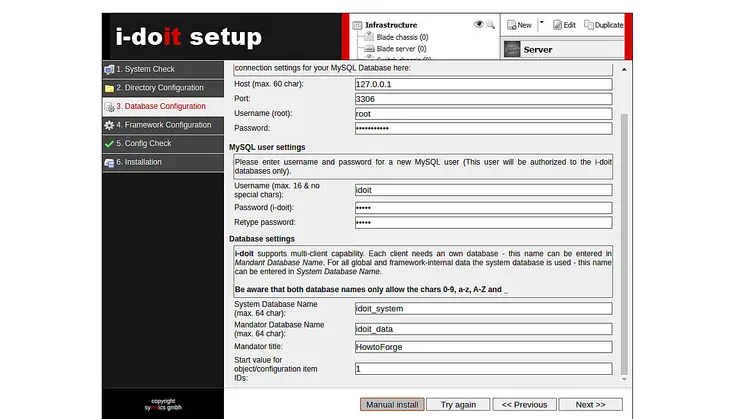Click the Port field containing 3306
This screenshot has width=750, height=419.
pyautogui.click(x=483, y=99)
